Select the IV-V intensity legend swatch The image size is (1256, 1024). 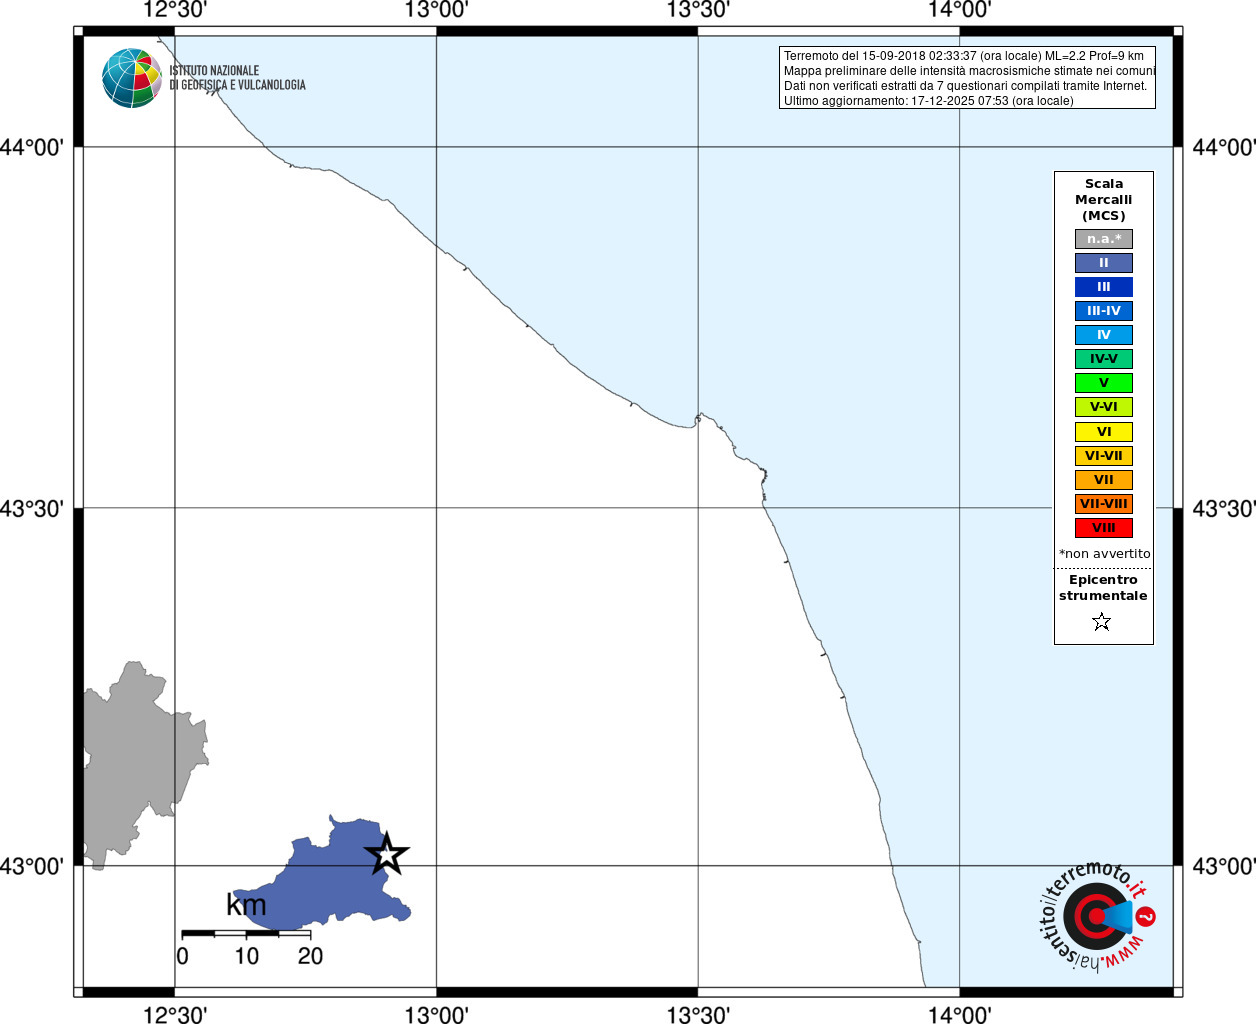coord(1104,359)
